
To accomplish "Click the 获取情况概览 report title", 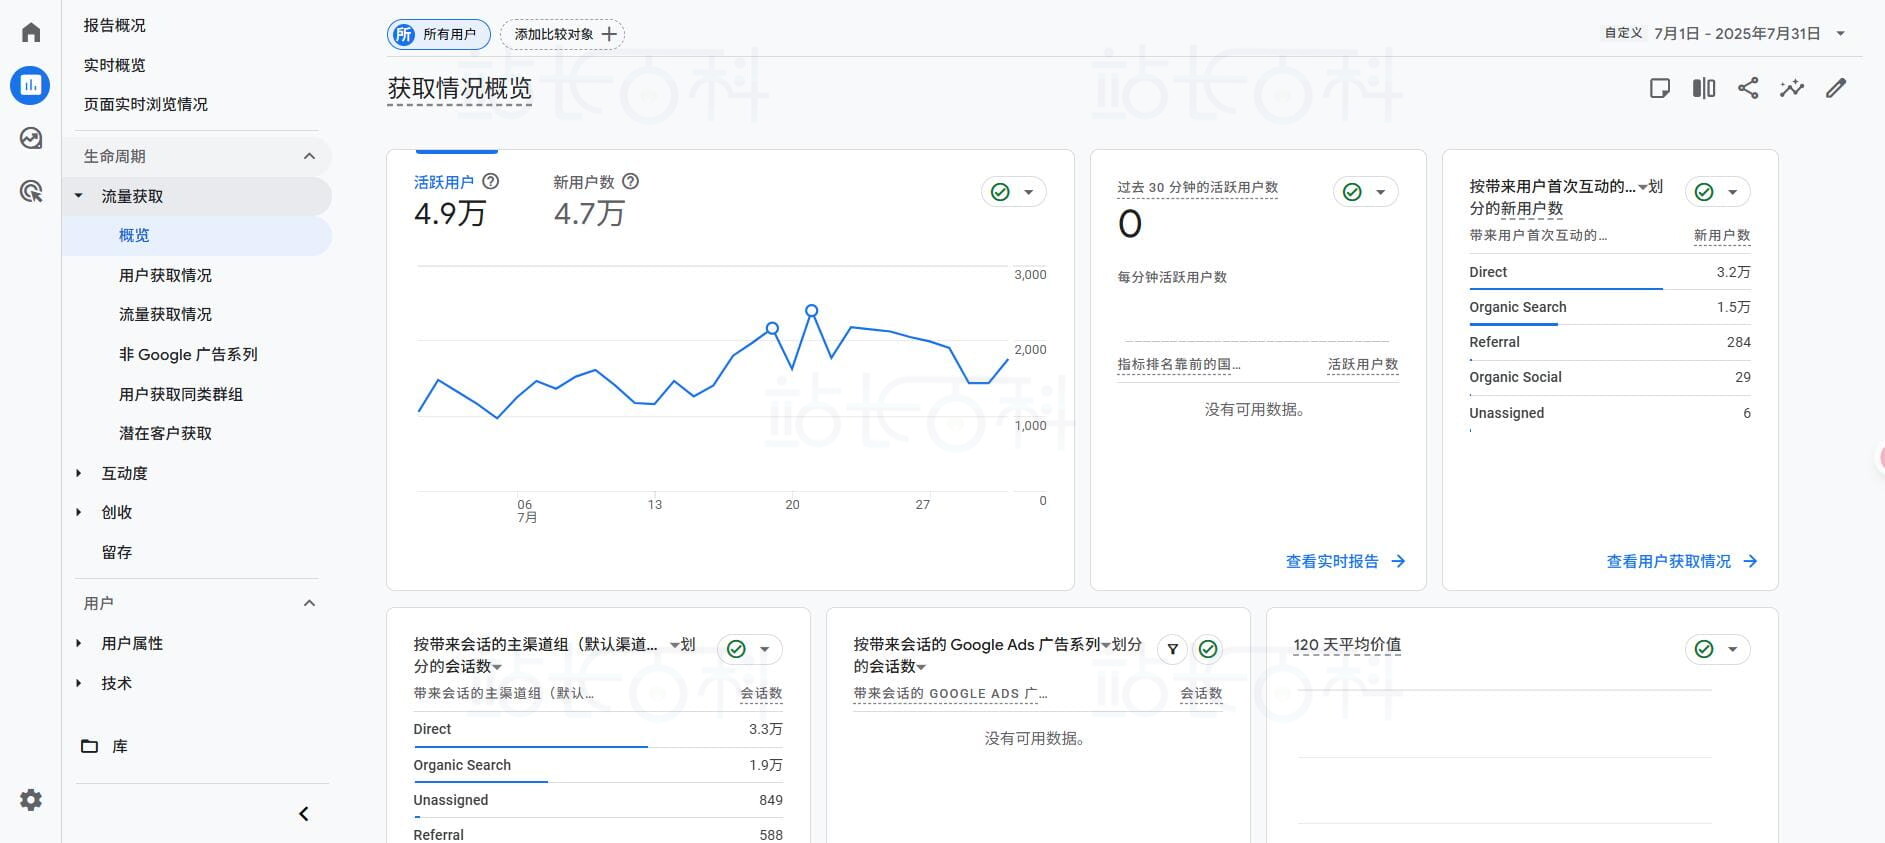I will 459,88.
